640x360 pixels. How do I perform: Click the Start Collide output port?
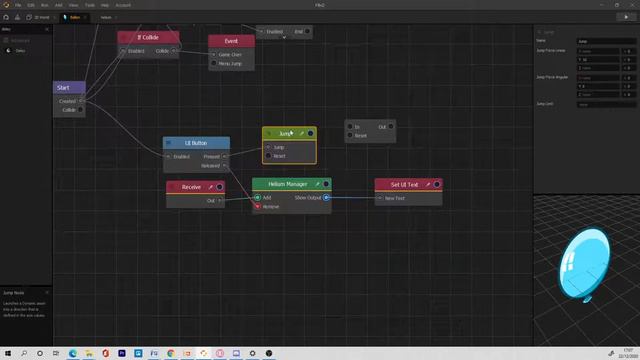pyautogui.click(x=80, y=110)
